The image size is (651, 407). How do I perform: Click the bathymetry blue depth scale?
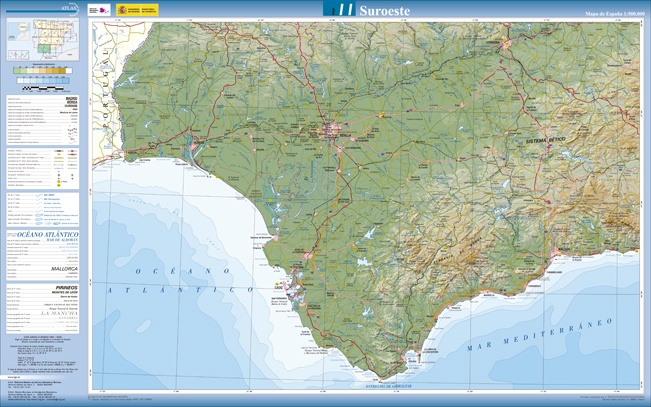42,79
